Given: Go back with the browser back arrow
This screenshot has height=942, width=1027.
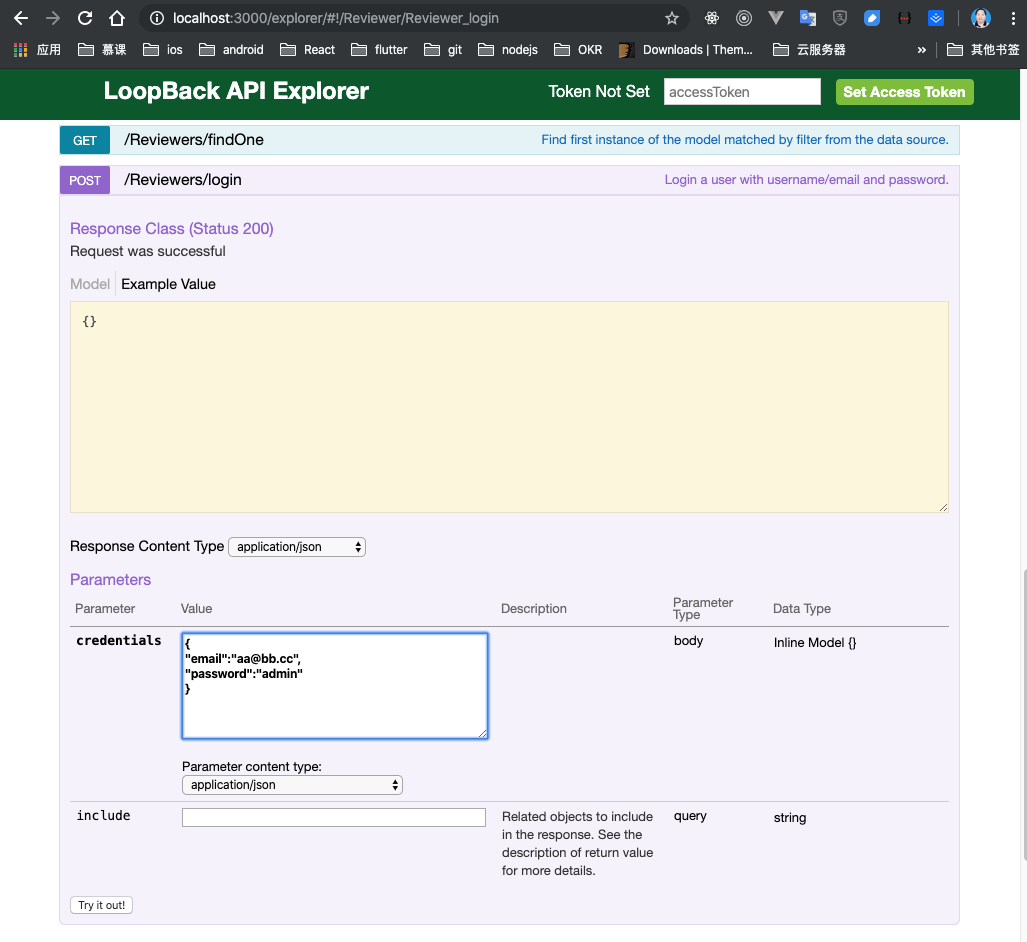Looking at the screenshot, I should point(21,18).
